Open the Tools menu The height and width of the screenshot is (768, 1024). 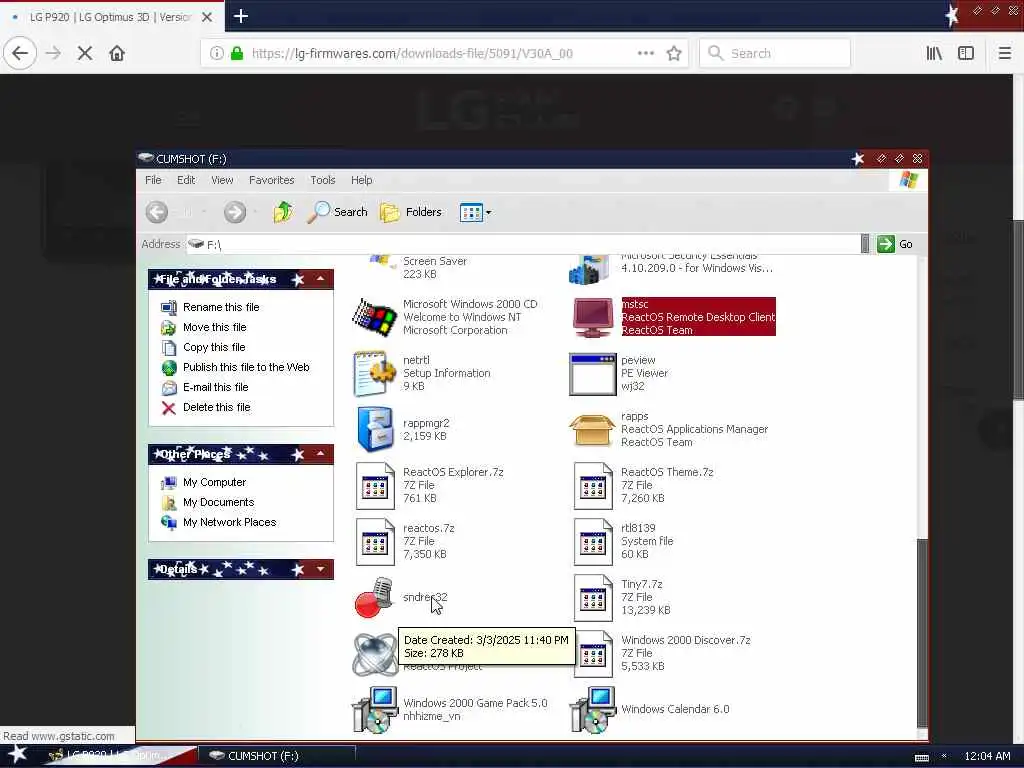[x=323, y=180]
